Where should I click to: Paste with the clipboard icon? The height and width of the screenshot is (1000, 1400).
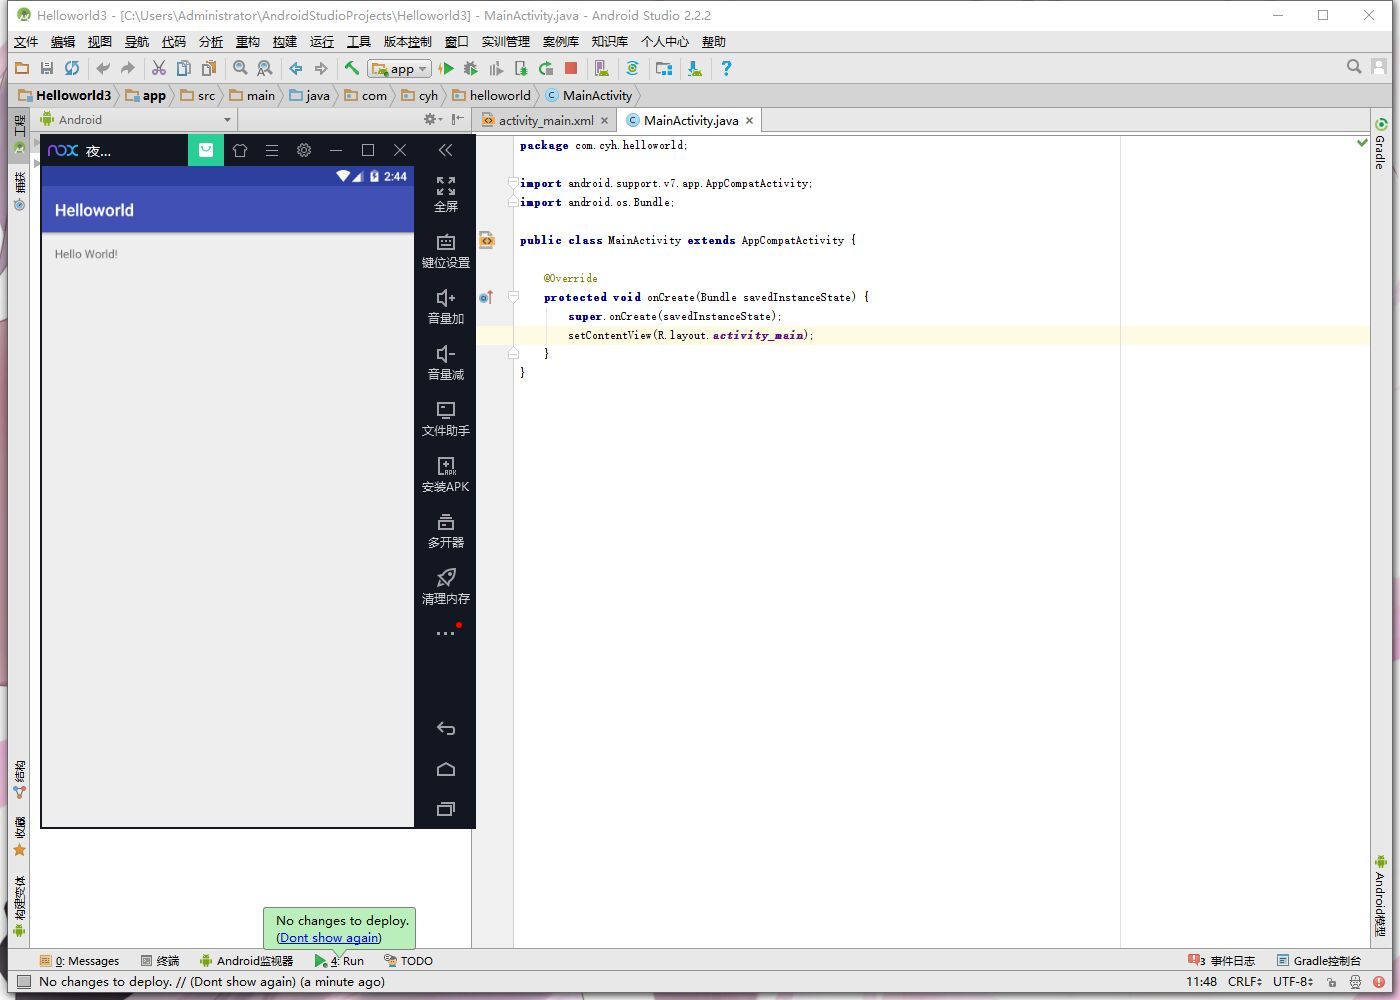208,68
